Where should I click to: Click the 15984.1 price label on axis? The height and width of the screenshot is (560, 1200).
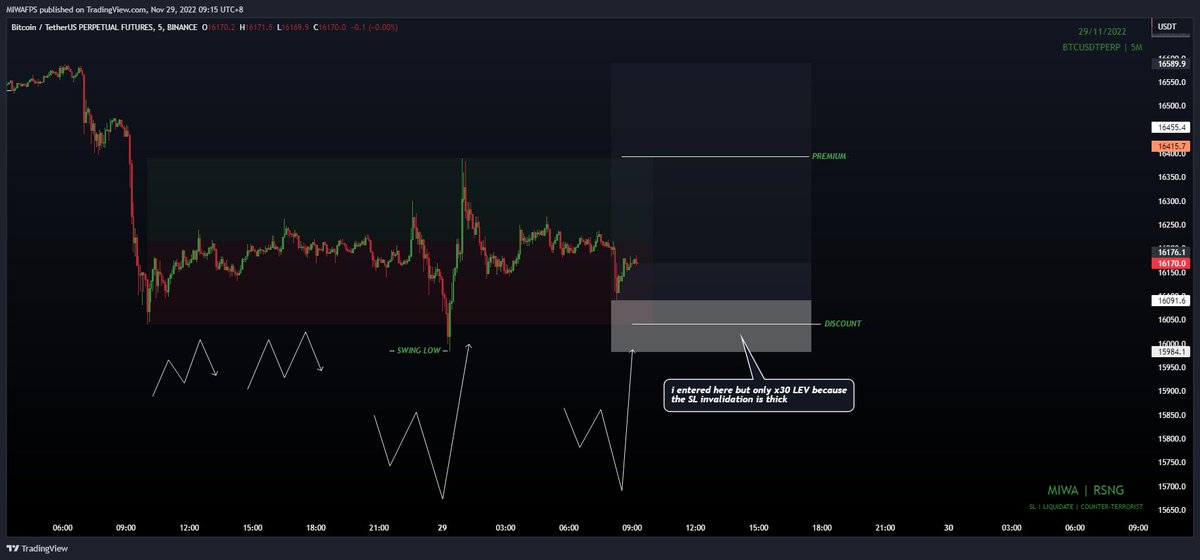coord(1169,351)
